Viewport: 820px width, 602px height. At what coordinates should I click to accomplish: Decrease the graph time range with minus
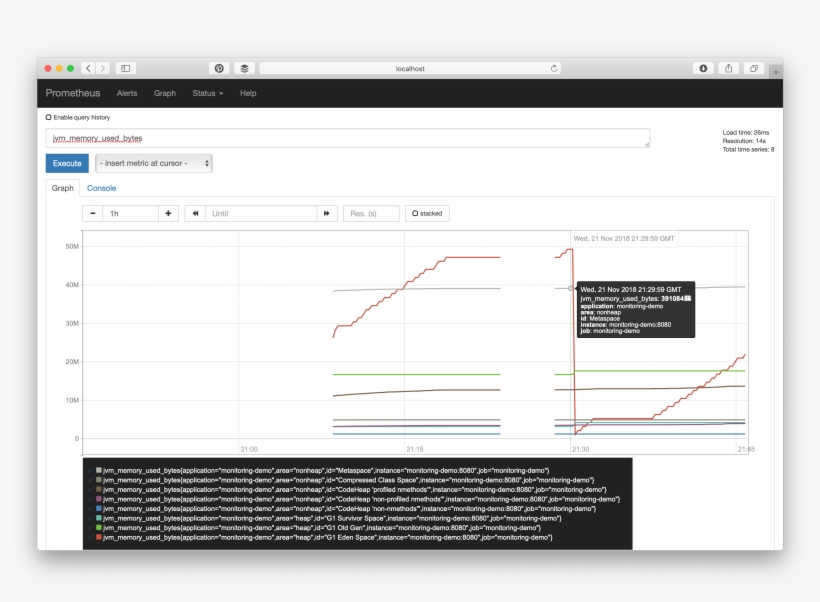point(92,213)
